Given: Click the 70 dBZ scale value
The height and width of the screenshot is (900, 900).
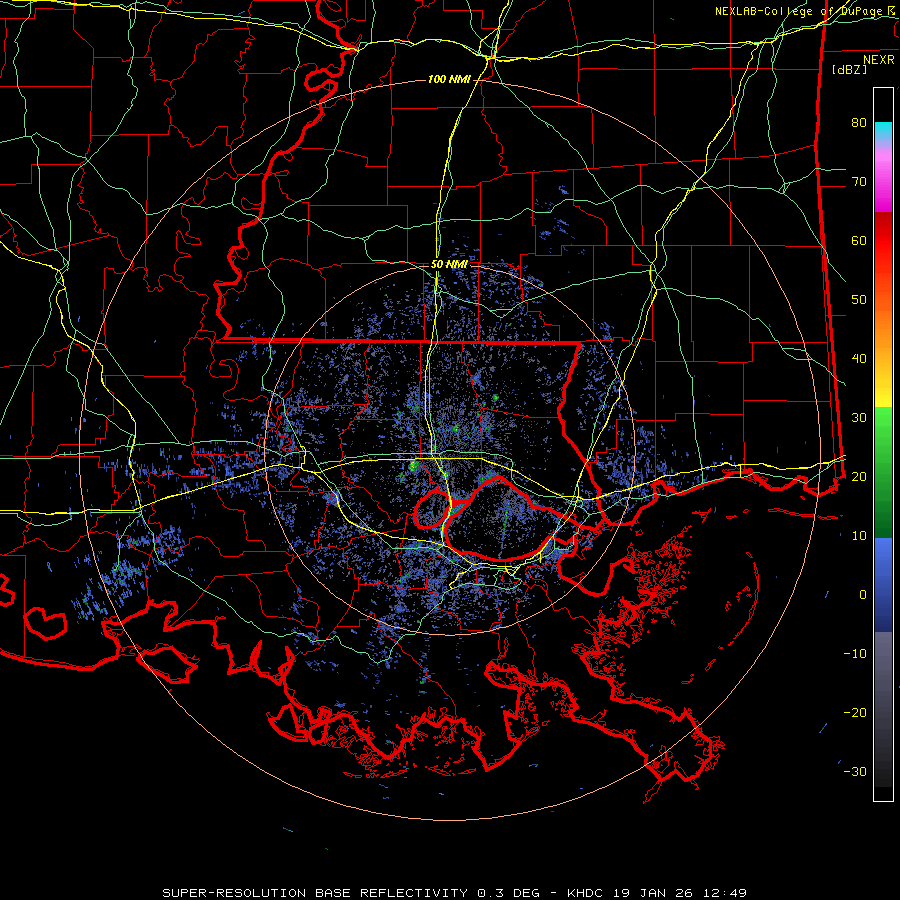Looking at the screenshot, I should tap(859, 181).
